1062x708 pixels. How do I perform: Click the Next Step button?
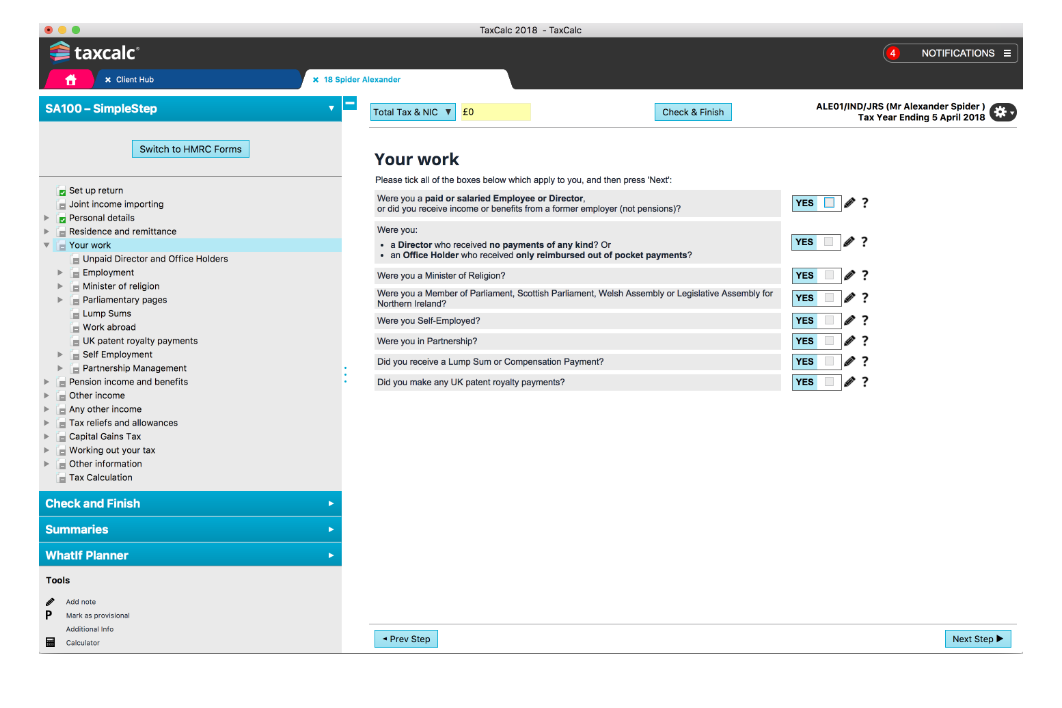977,639
